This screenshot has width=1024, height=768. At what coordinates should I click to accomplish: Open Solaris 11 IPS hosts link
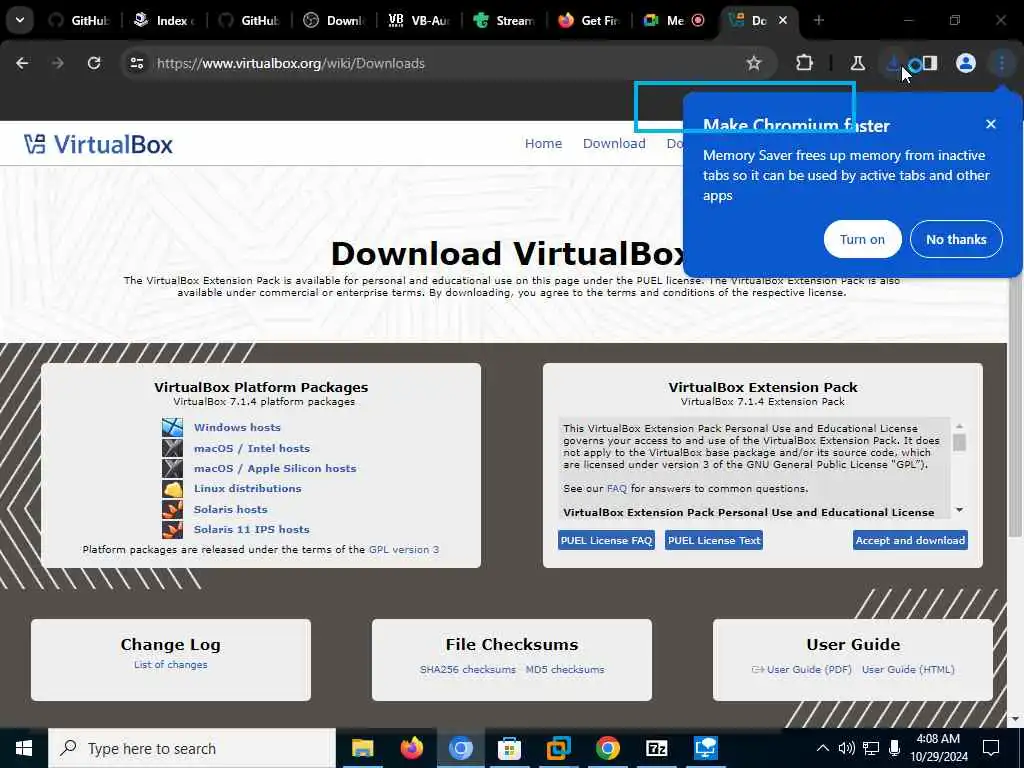[x=251, y=529]
